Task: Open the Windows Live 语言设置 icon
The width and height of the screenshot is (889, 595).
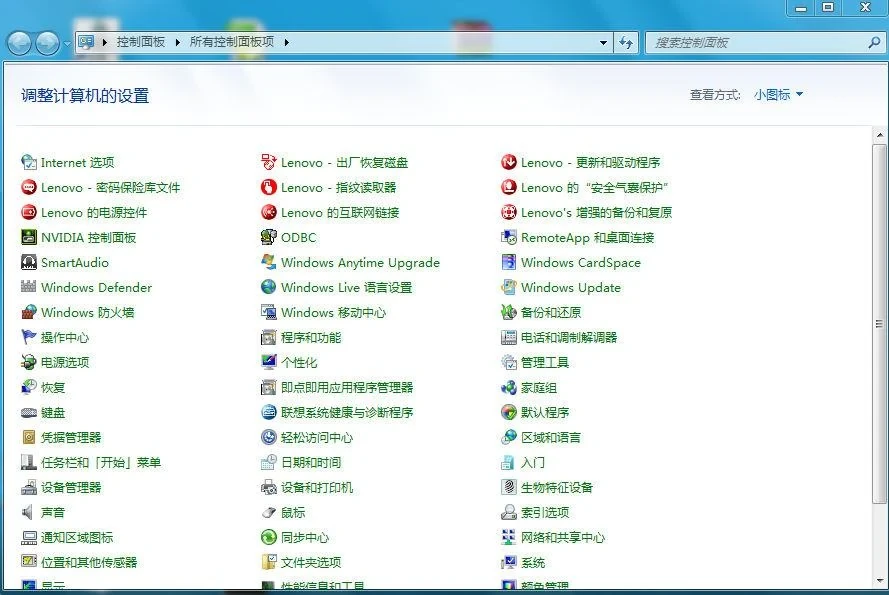Action: pos(269,287)
